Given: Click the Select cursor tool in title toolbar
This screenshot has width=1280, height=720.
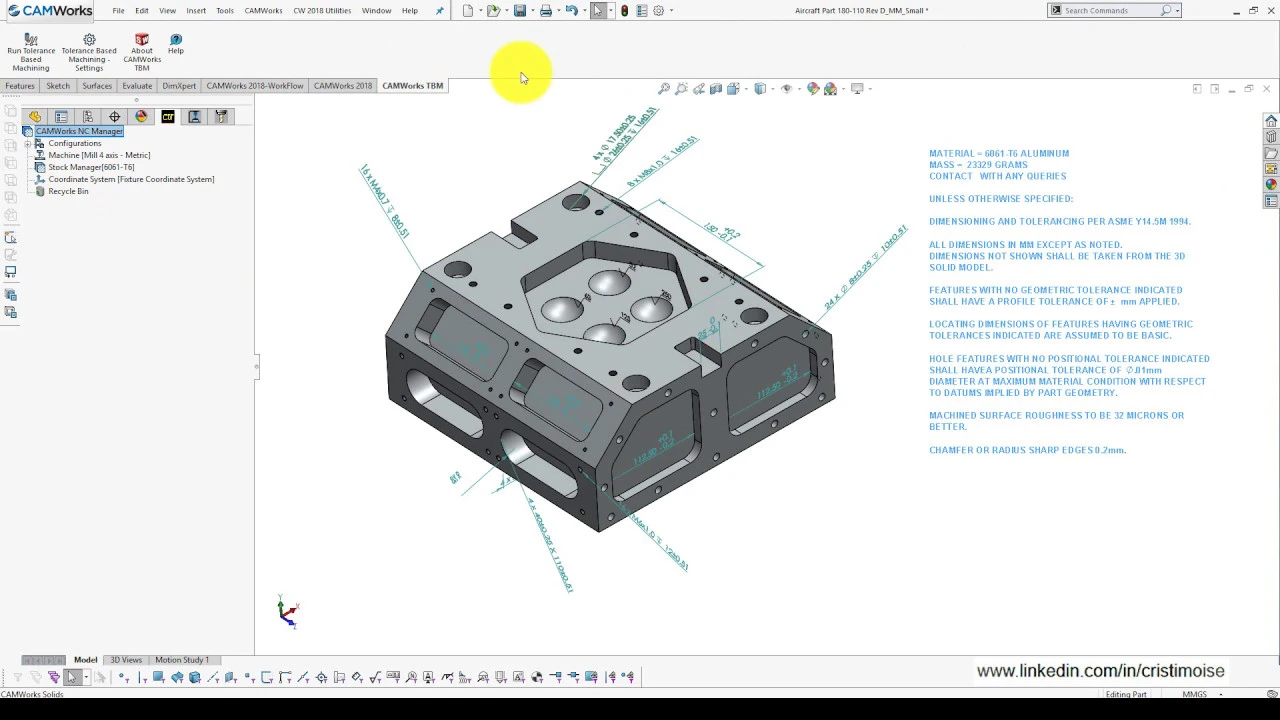Looking at the screenshot, I should point(598,10).
